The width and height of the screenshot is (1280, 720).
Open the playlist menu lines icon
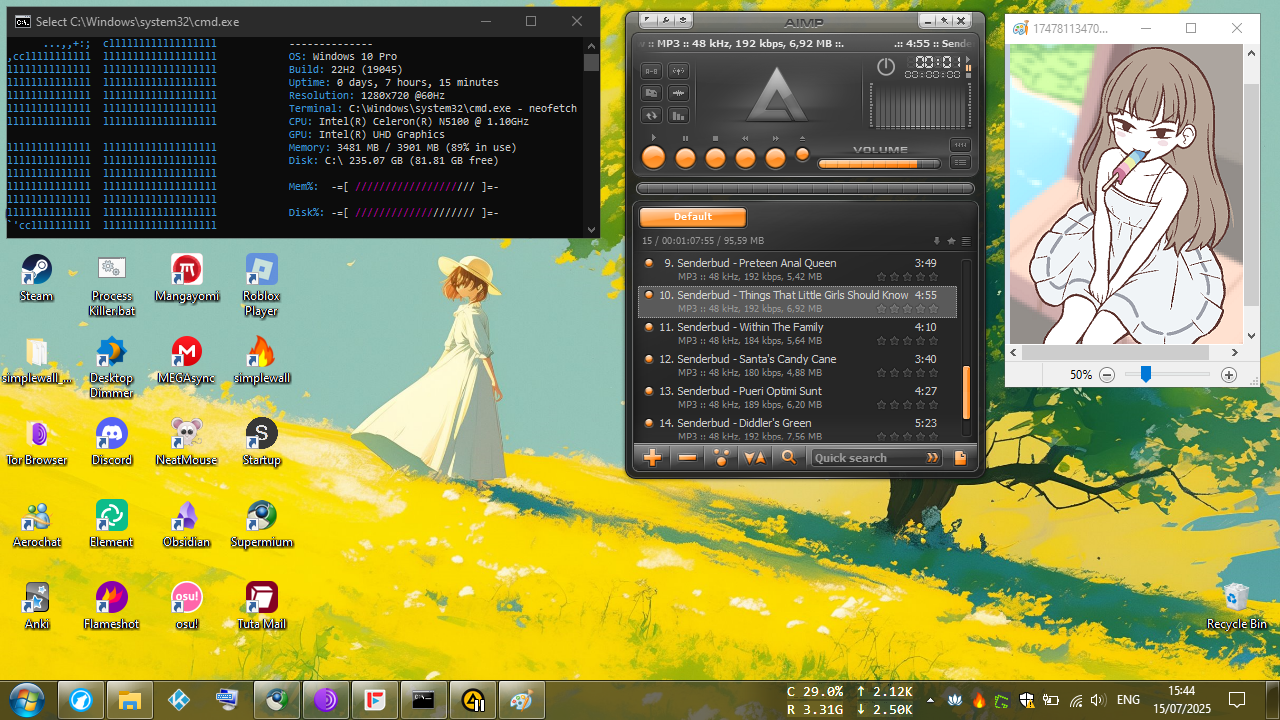click(965, 241)
